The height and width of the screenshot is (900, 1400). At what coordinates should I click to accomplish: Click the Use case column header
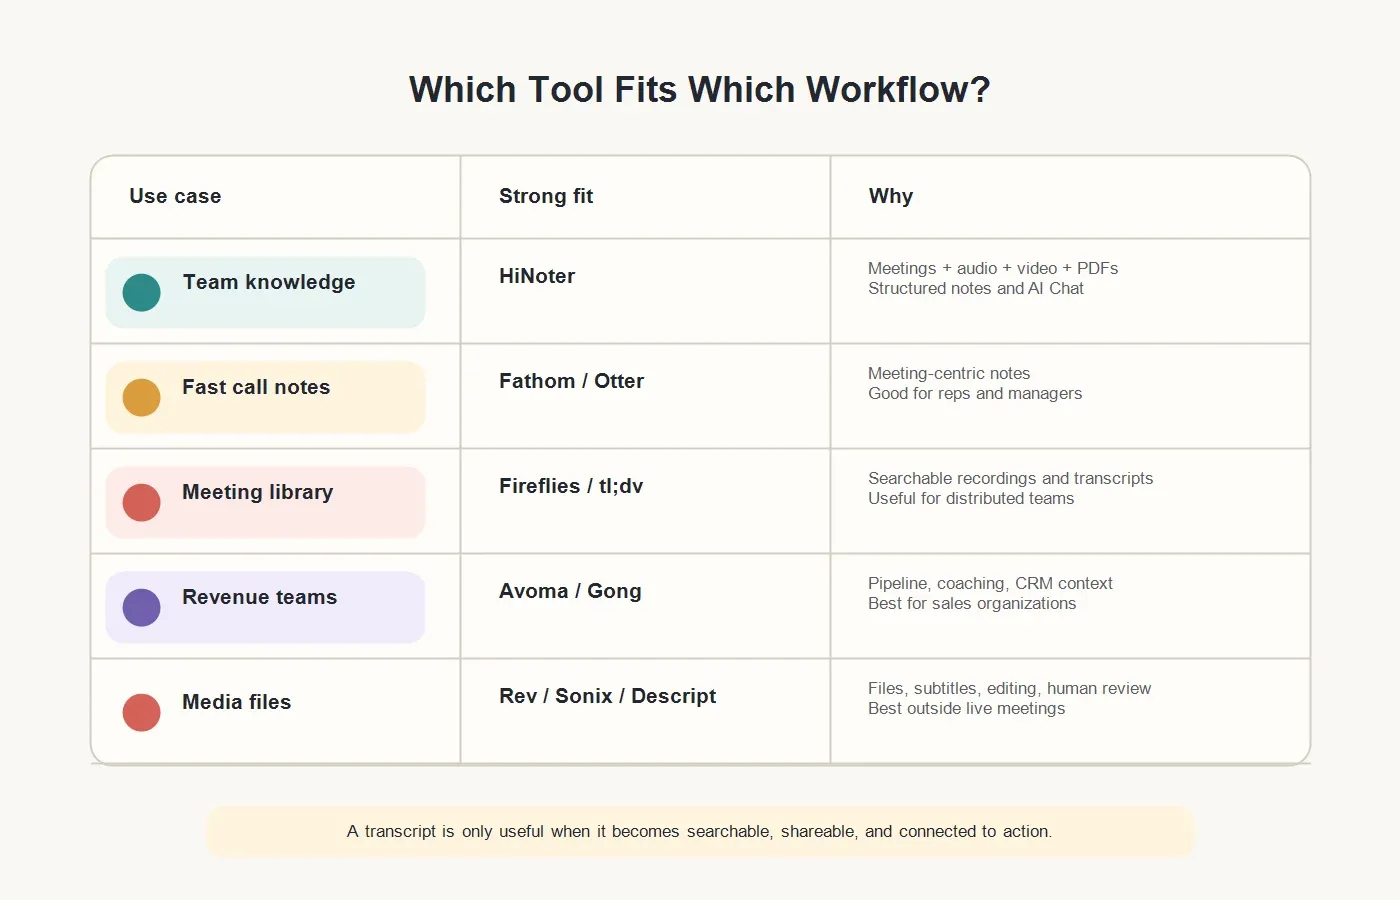(175, 196)
